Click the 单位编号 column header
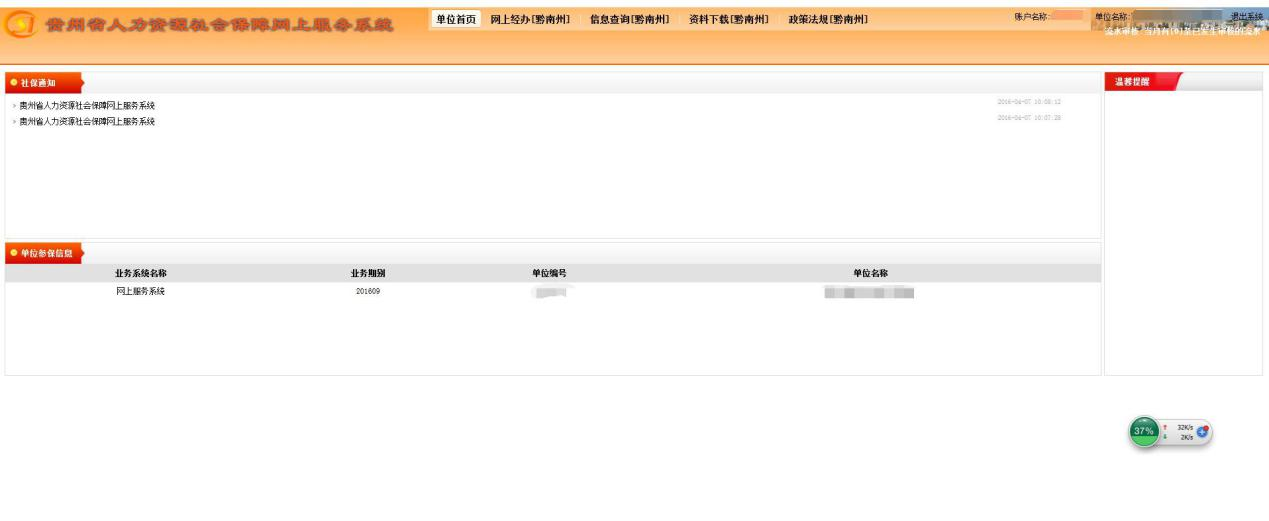 coord(549,273)
